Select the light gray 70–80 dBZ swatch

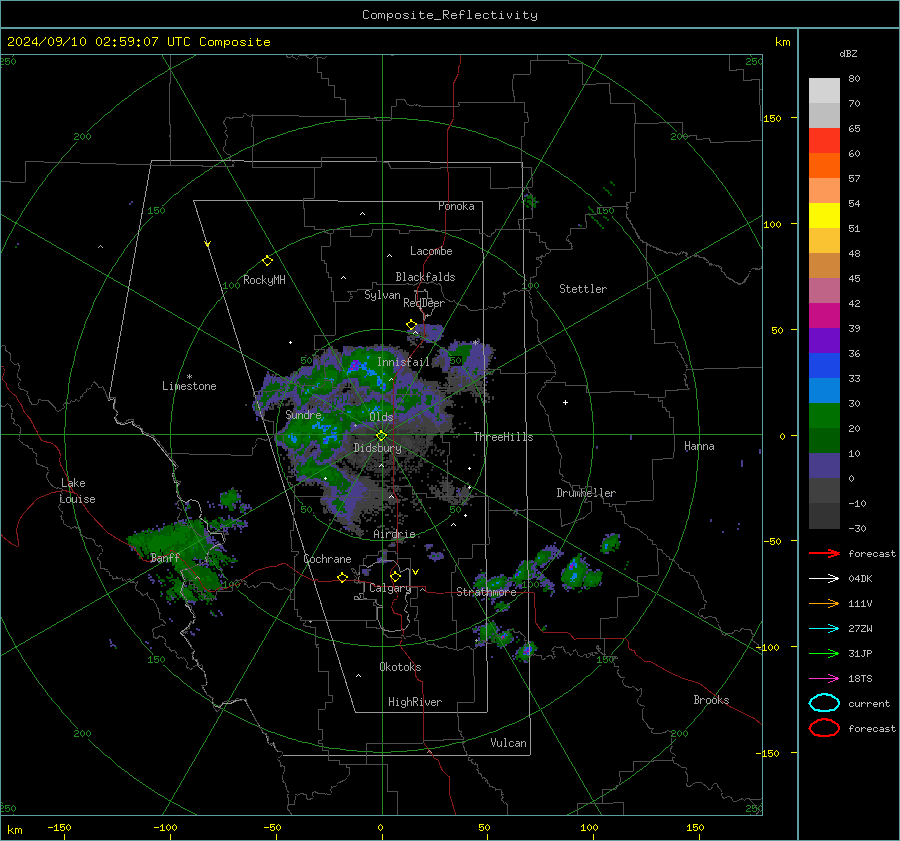click(x=824, y=91)
